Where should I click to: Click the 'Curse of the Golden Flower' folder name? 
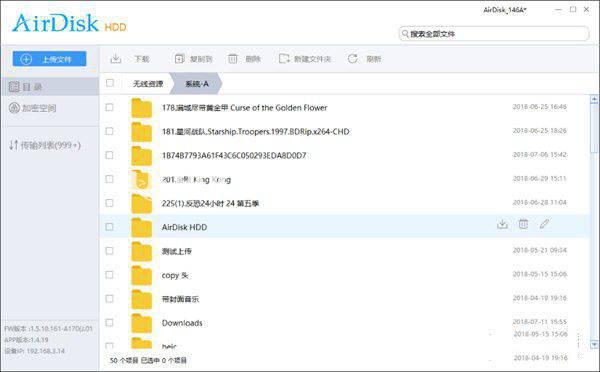coord(245,108)
